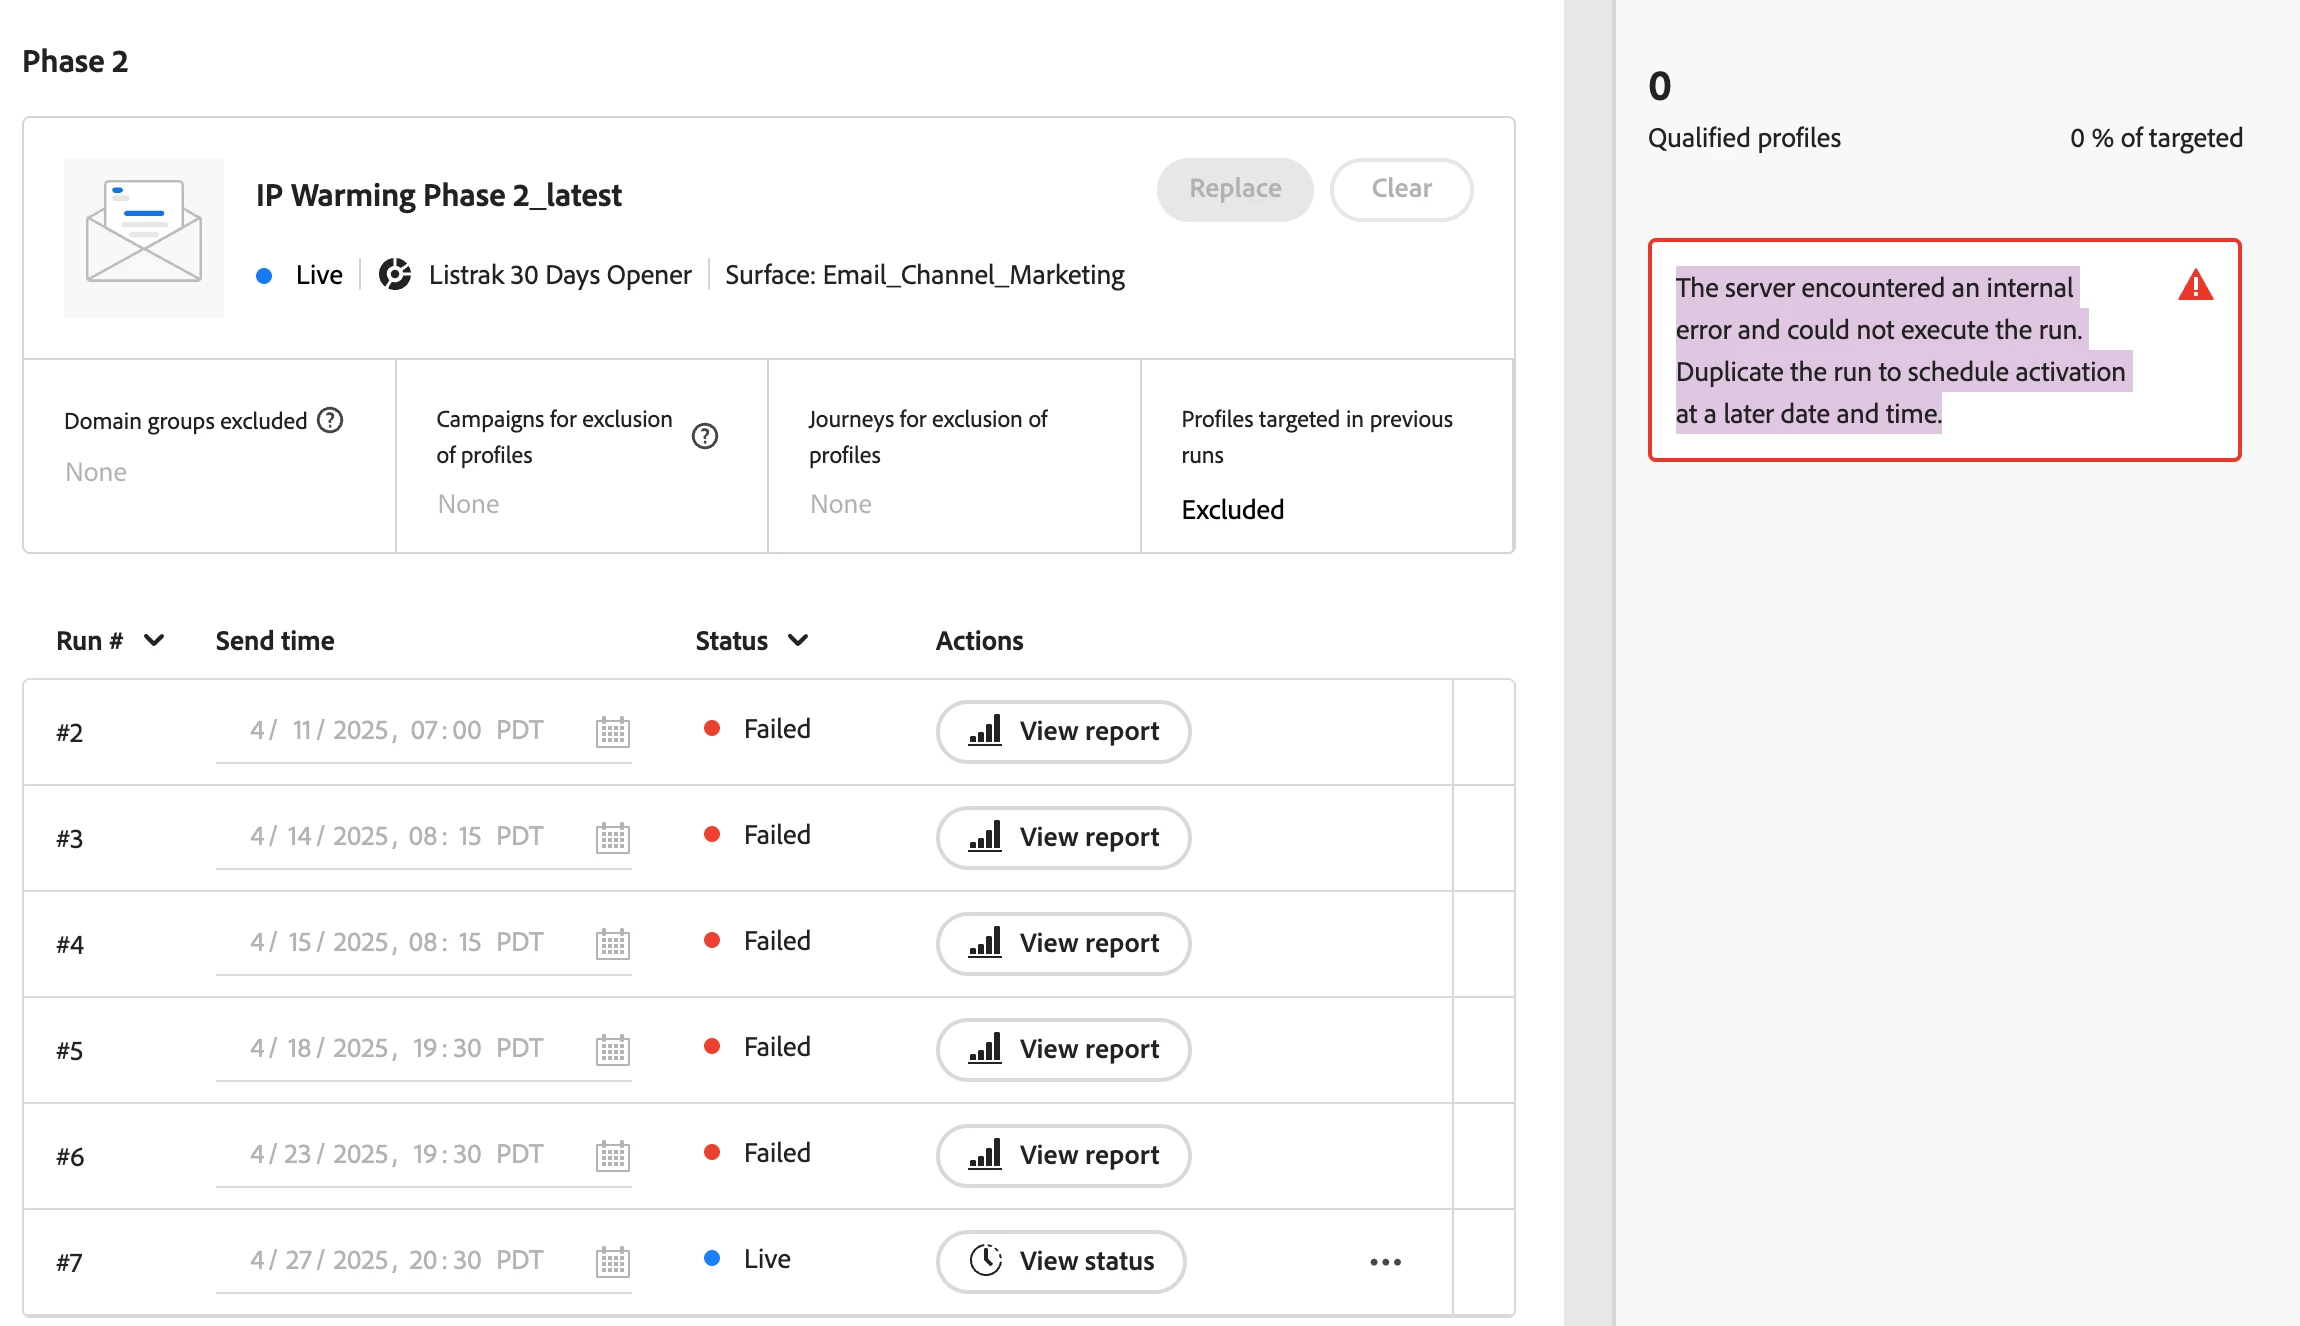This screenshot has height=1326, width=2300.
Task: View report for failed run #2
Action: pos(1063,732)
